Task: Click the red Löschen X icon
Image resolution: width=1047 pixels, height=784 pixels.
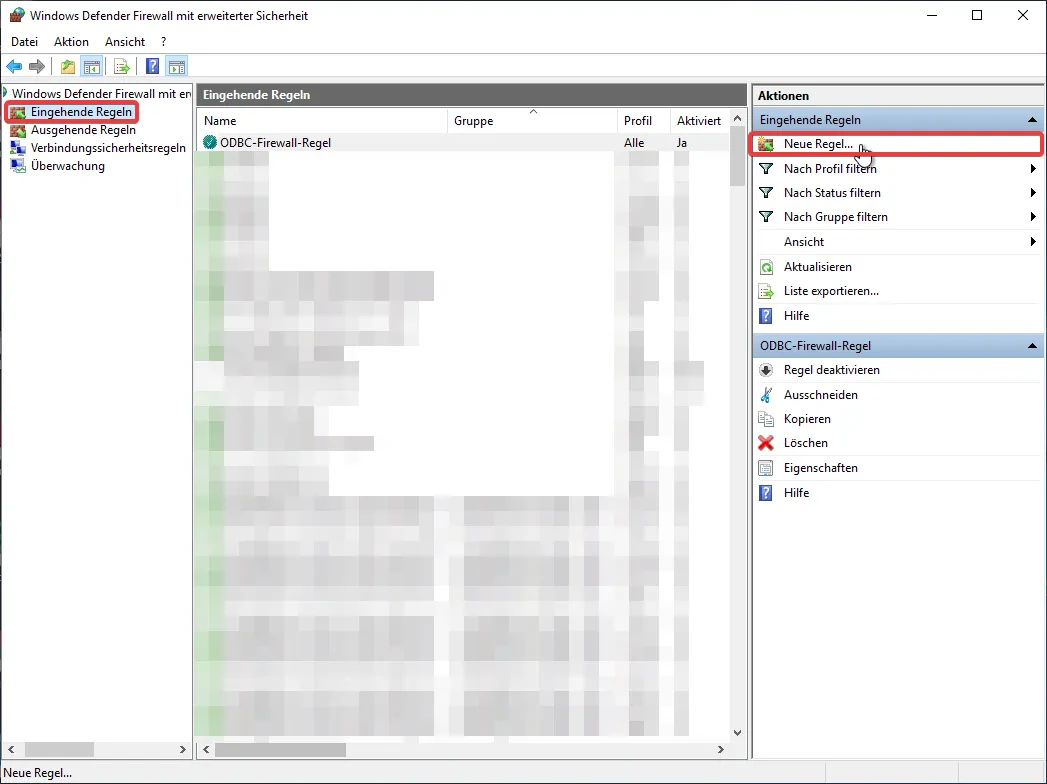Action: click(x=766, y=443)
